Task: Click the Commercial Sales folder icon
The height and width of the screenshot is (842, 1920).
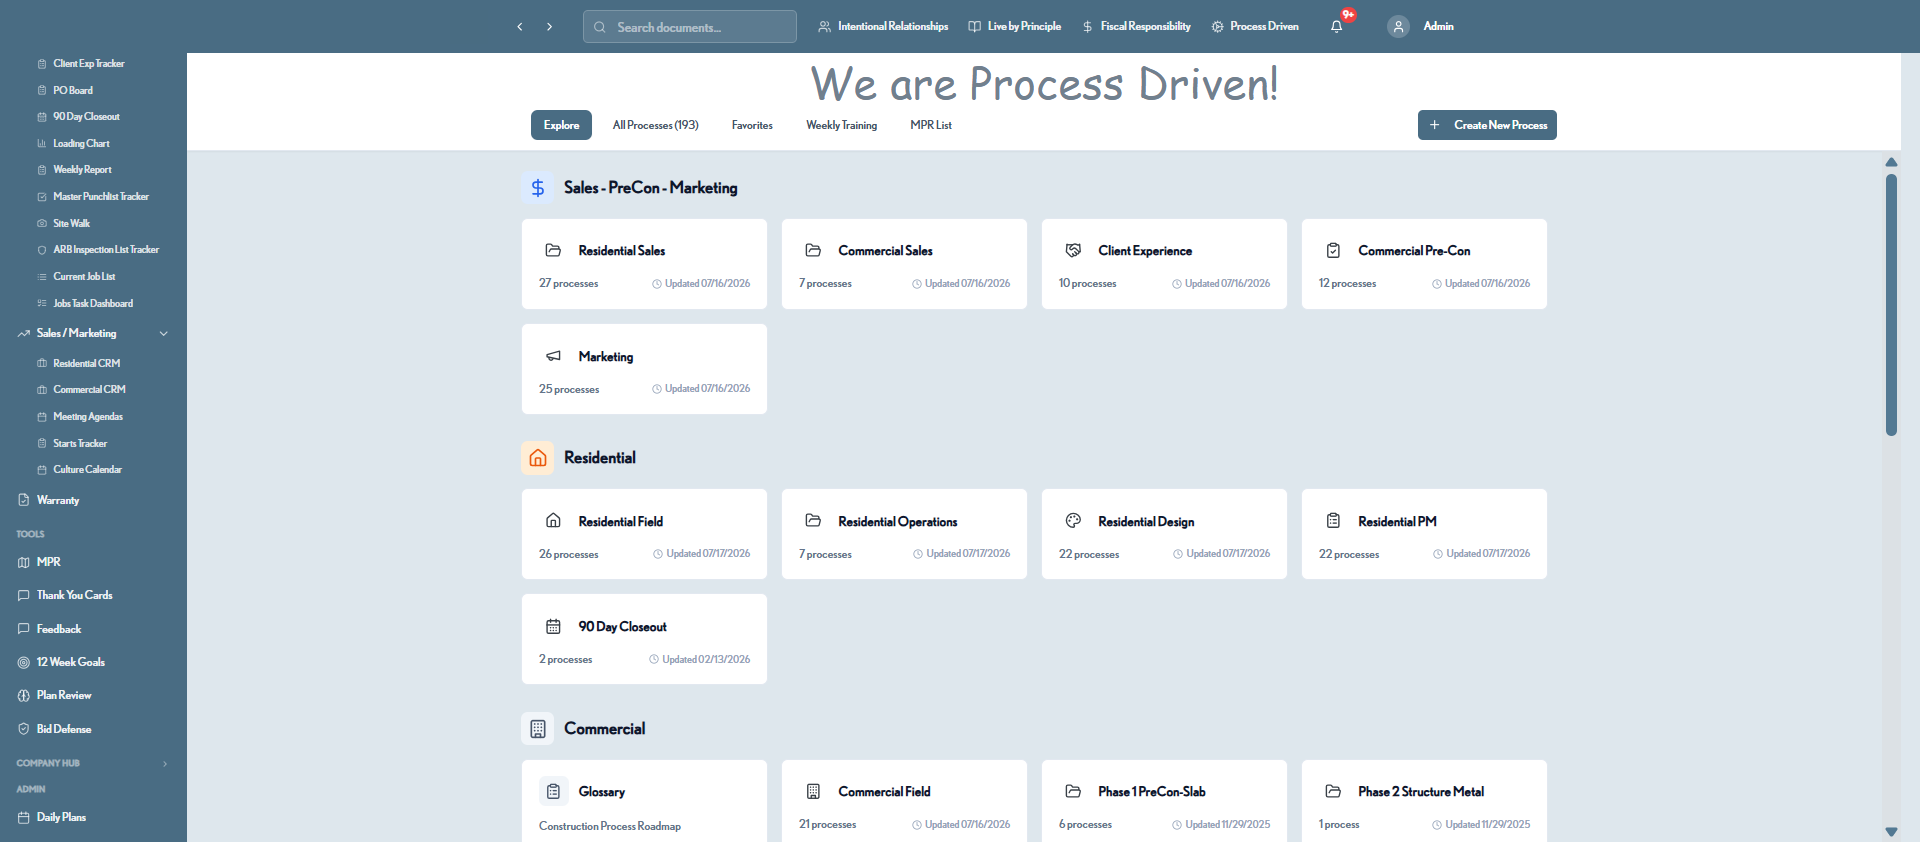Action: [x=813, y=250]
